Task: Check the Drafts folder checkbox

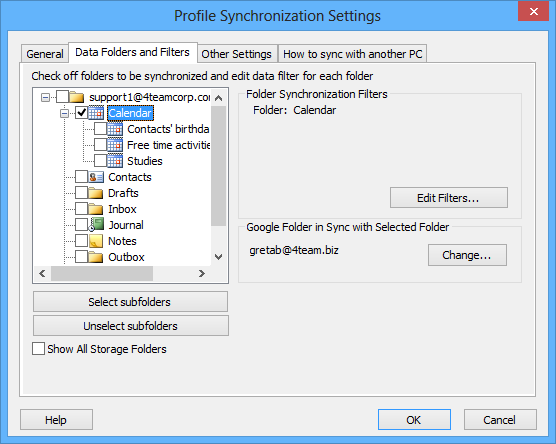Action: [82, 193]
